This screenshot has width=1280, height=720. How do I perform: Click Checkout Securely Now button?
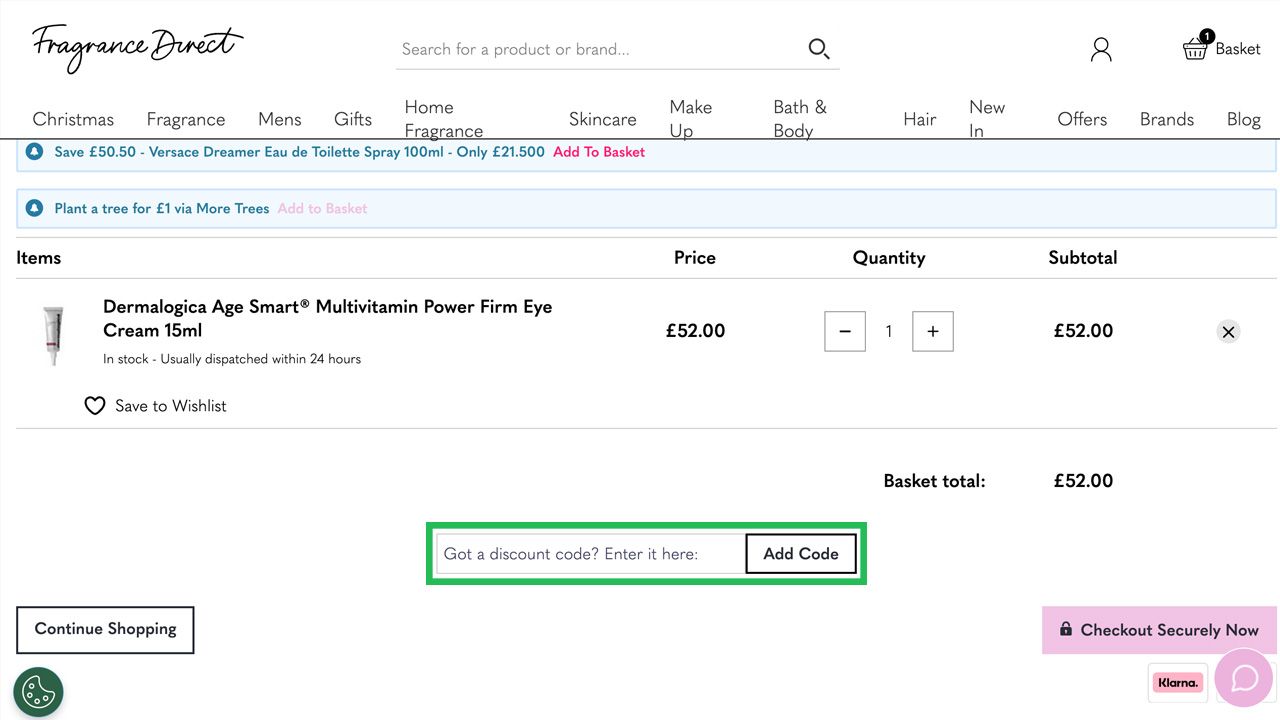1160,630
